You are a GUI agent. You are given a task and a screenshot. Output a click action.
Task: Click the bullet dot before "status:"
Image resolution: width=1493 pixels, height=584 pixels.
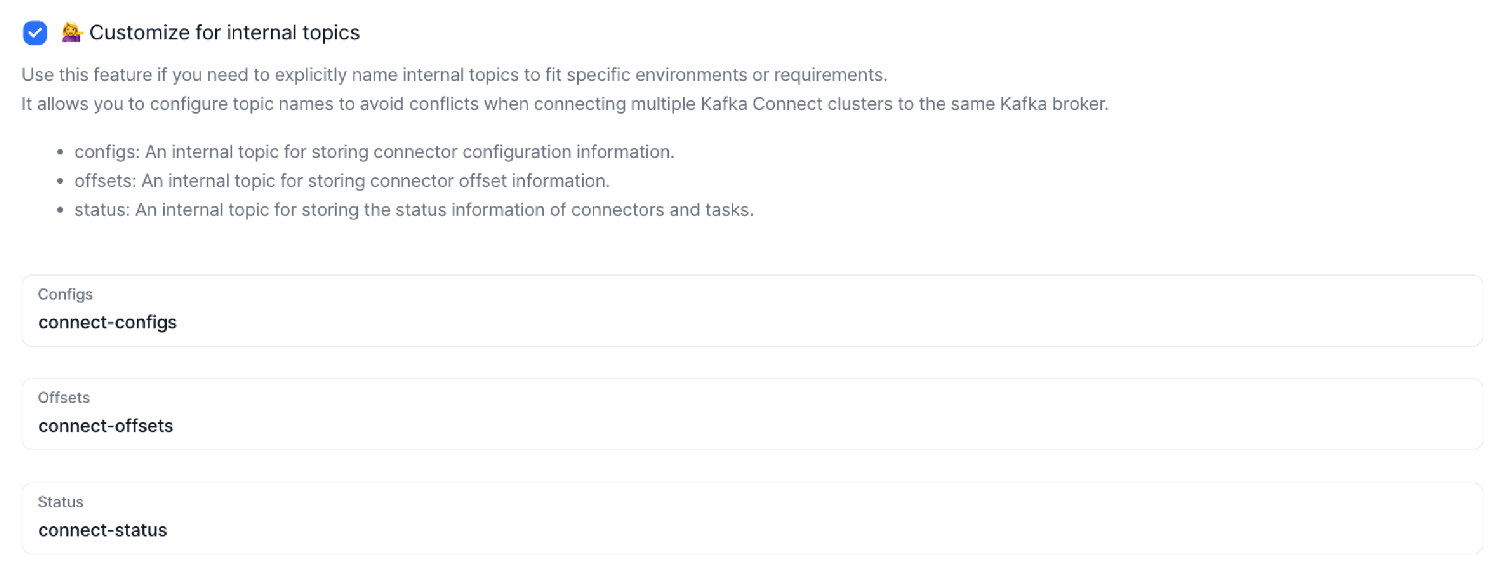pos(61,211)
